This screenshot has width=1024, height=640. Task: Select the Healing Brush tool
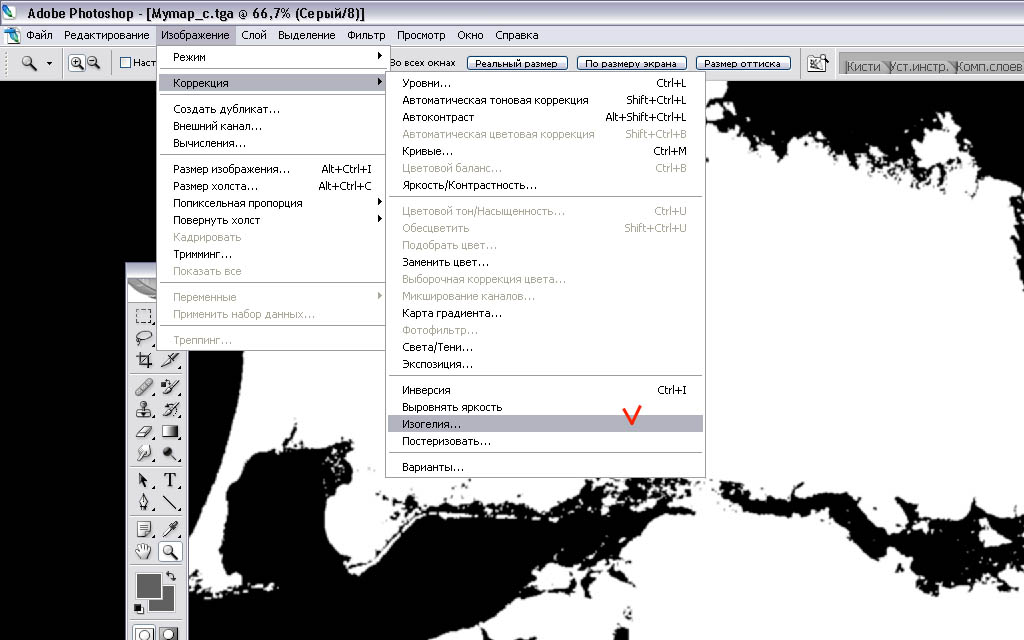[x=144, y=387]
